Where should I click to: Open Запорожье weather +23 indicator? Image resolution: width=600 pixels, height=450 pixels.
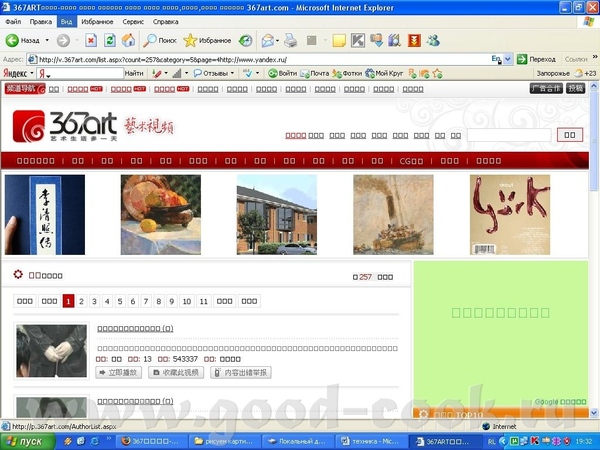(566, 73)
